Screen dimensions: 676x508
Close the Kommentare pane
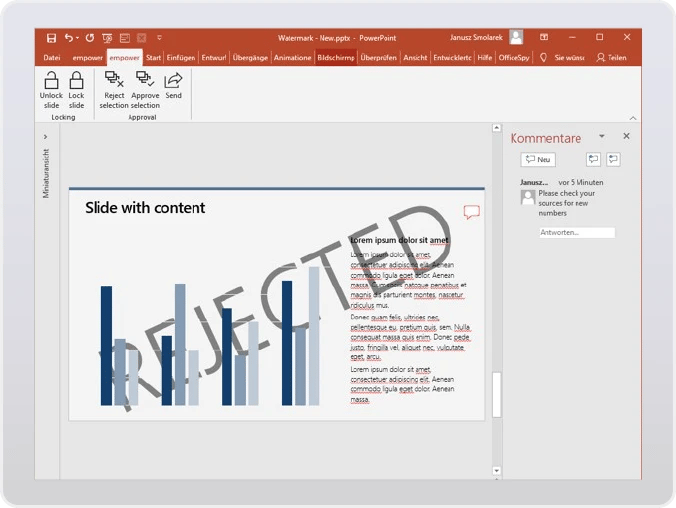tap(626, 136)
